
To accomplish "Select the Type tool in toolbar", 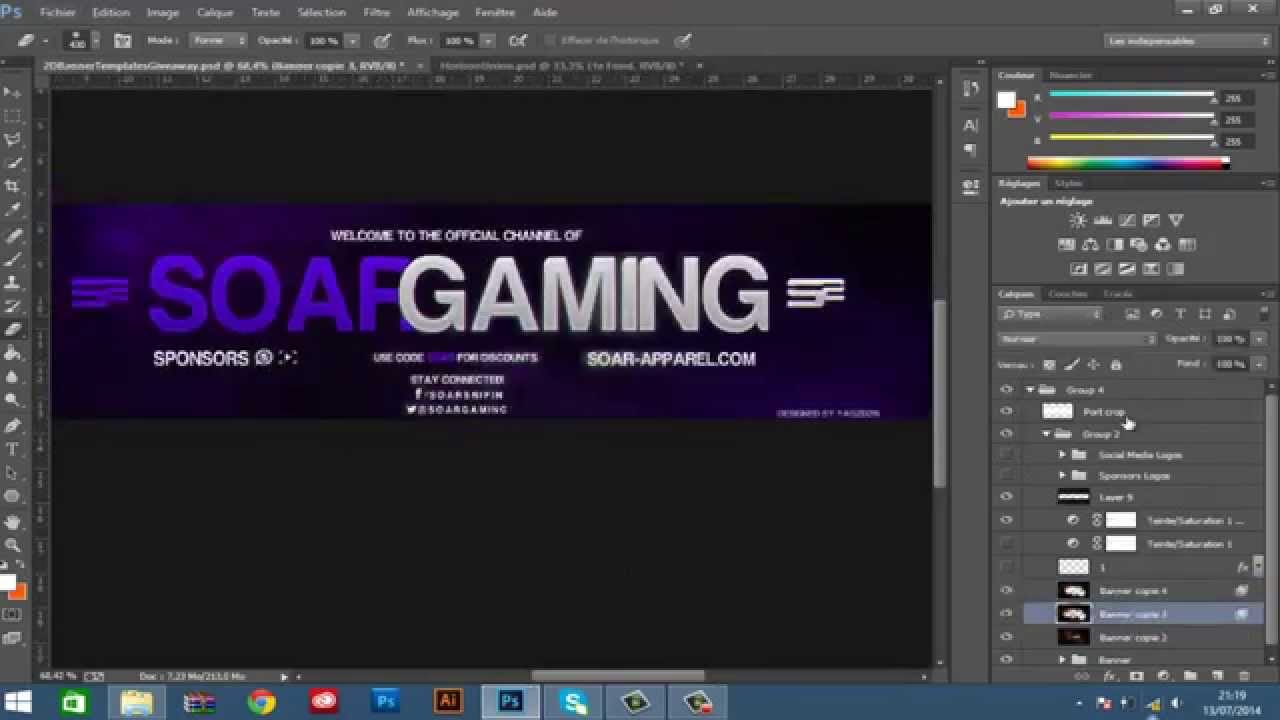I will [x=13, y=449].
